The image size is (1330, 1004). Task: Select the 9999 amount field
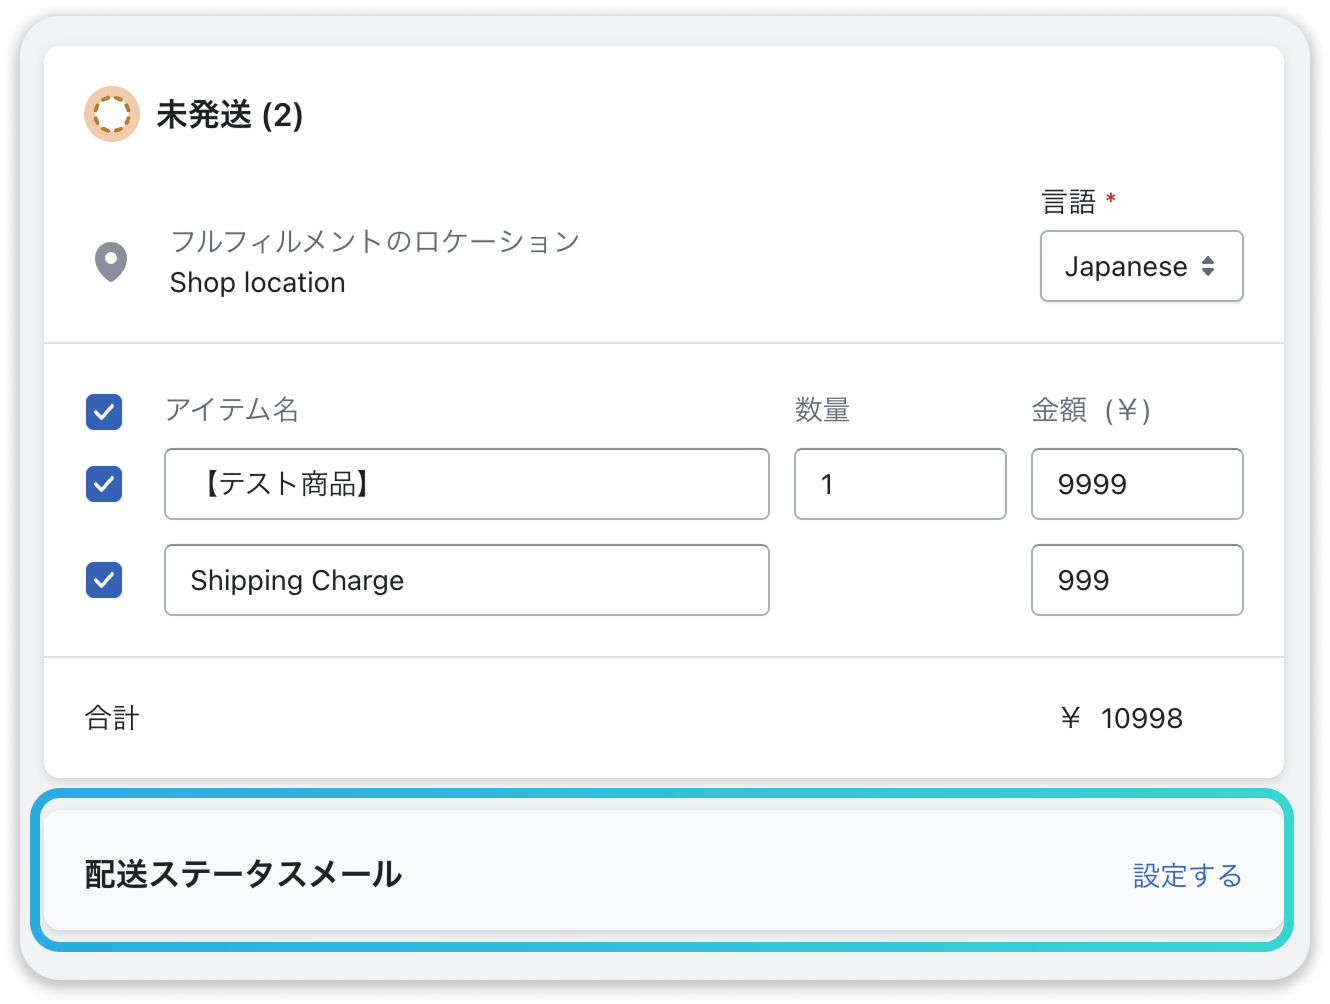click(x=1136, y=484)
